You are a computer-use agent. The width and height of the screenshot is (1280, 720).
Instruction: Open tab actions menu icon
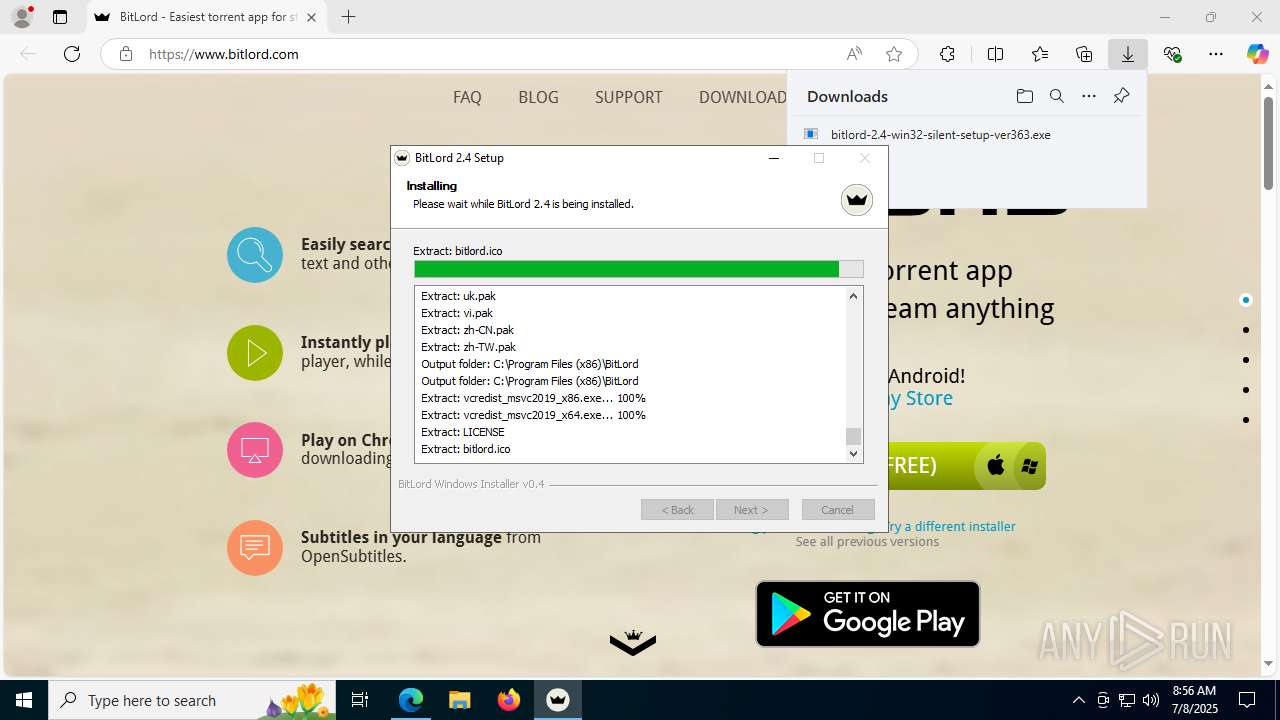(x=60, y=17)
